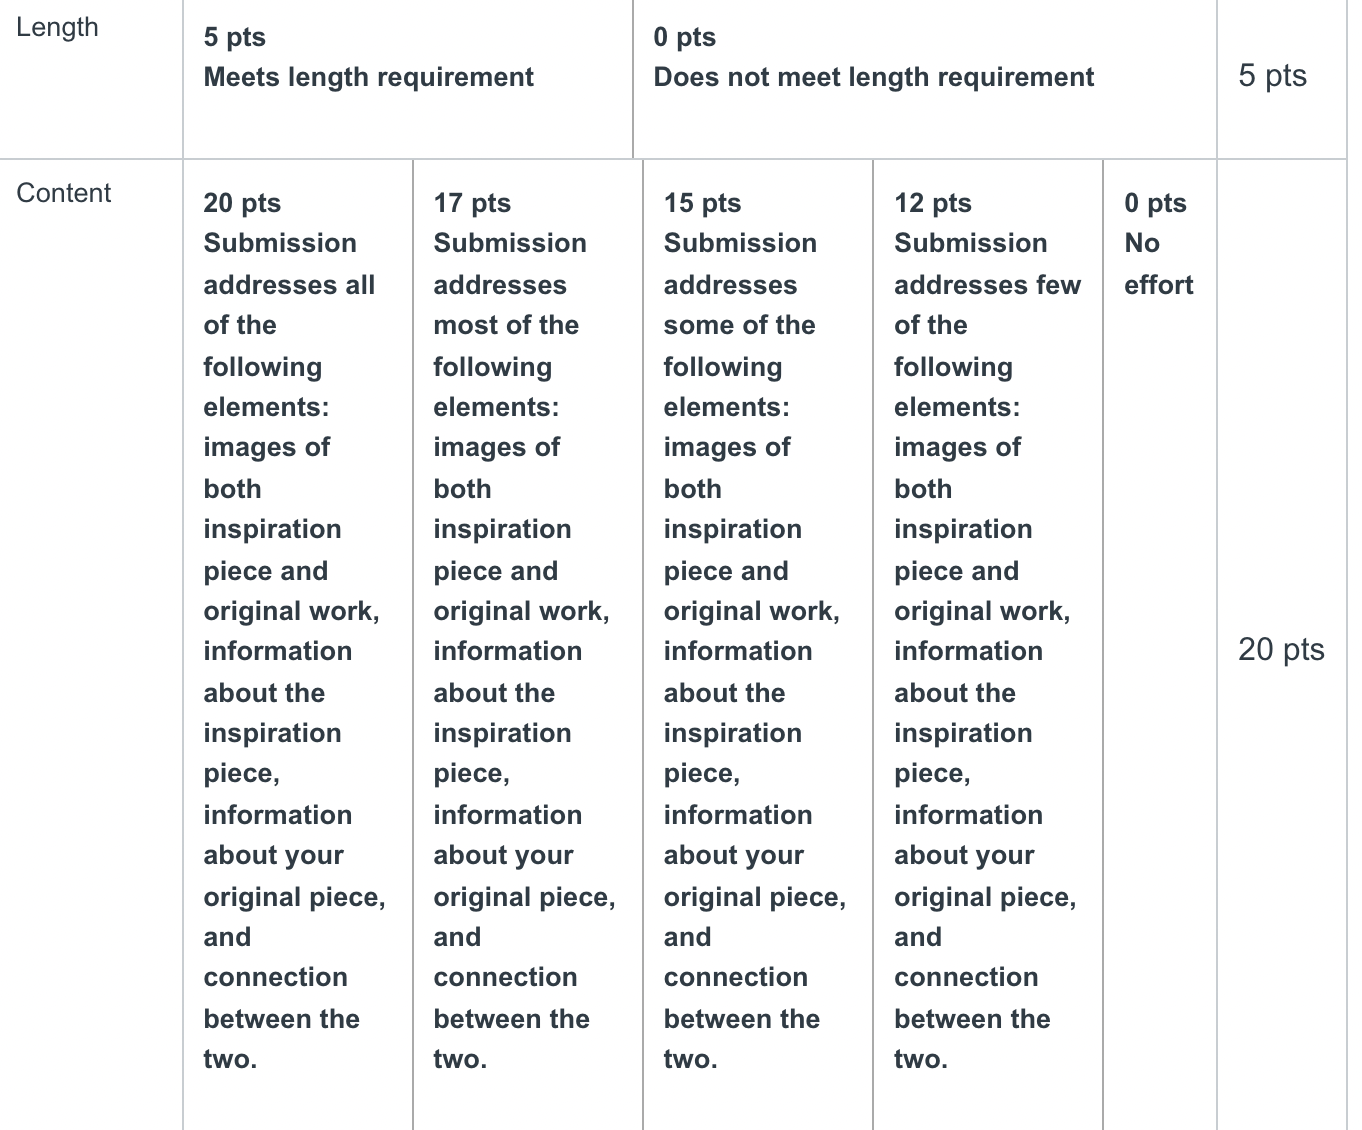Screen dimensions: 1362x1130
Task: Choose the 12 pts Content rating
Action: point(988,645)
